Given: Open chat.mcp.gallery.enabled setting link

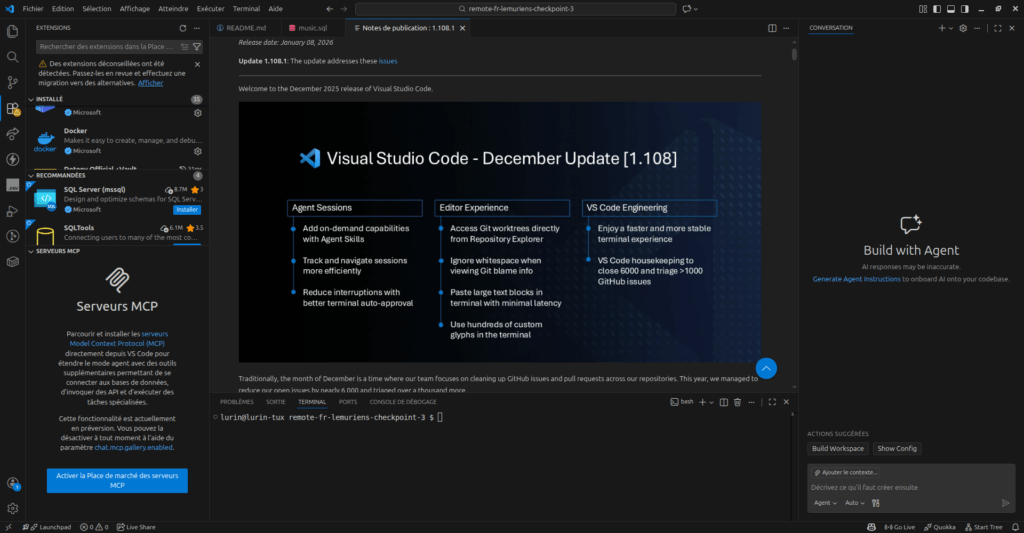Looking at the screenshot, I should 133,448.
